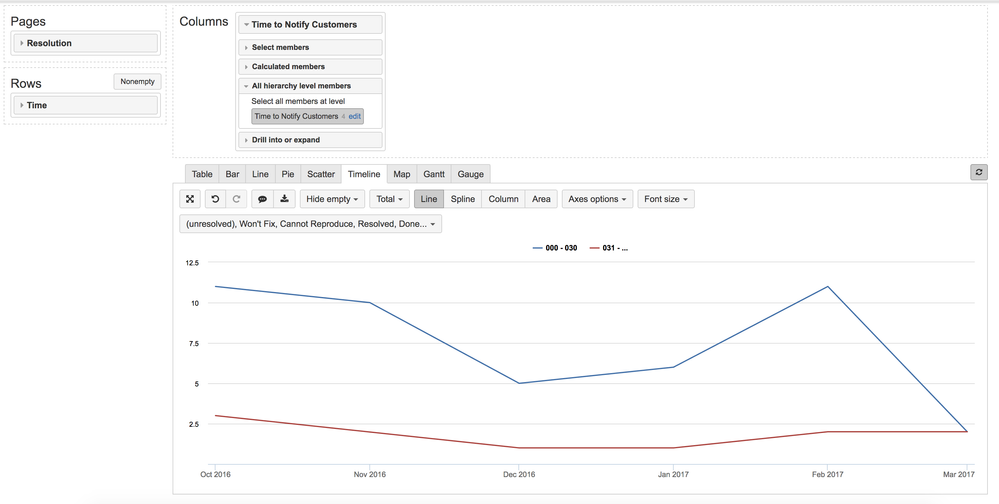Switch to the Scatter tab

click(x=321, y=174)
